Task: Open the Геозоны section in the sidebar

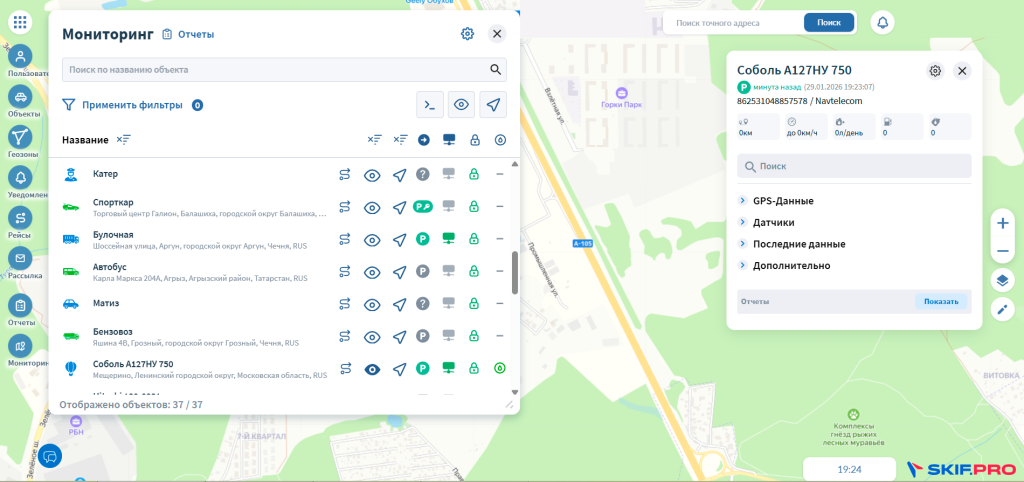Action: pyautogui.click(x=20, y=137)
